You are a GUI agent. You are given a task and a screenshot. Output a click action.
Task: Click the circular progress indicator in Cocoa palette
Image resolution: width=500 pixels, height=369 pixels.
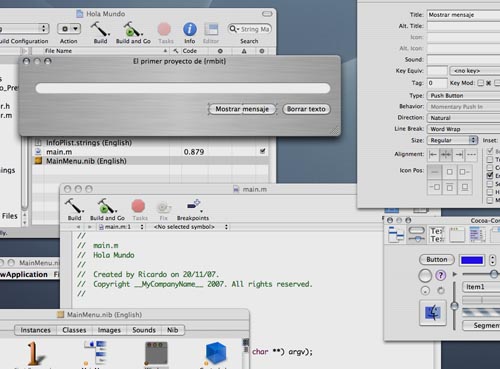441,291
